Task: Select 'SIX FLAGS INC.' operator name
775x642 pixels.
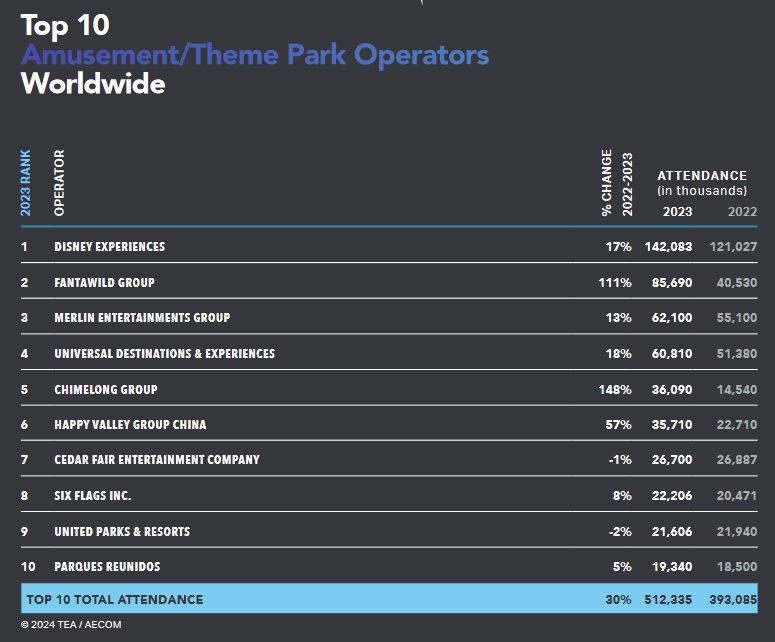Action: tap(92, 496)
